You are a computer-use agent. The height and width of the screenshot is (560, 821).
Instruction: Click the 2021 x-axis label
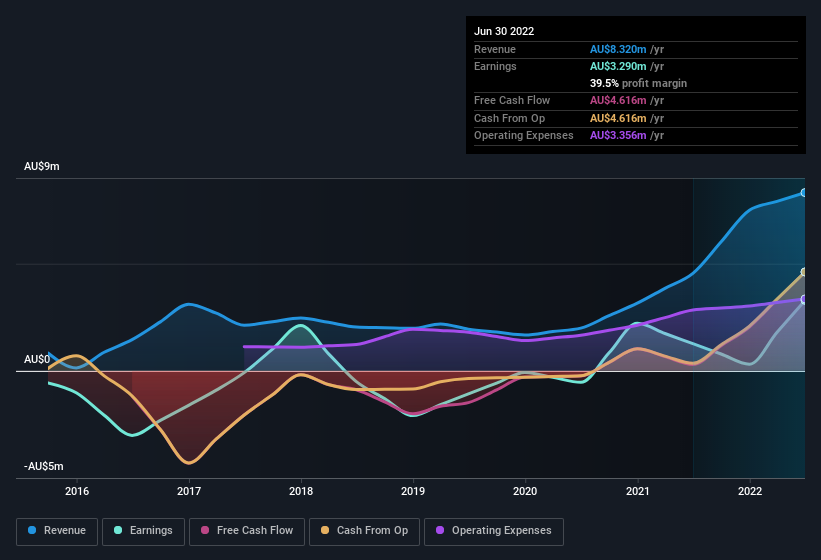(638, 491)
